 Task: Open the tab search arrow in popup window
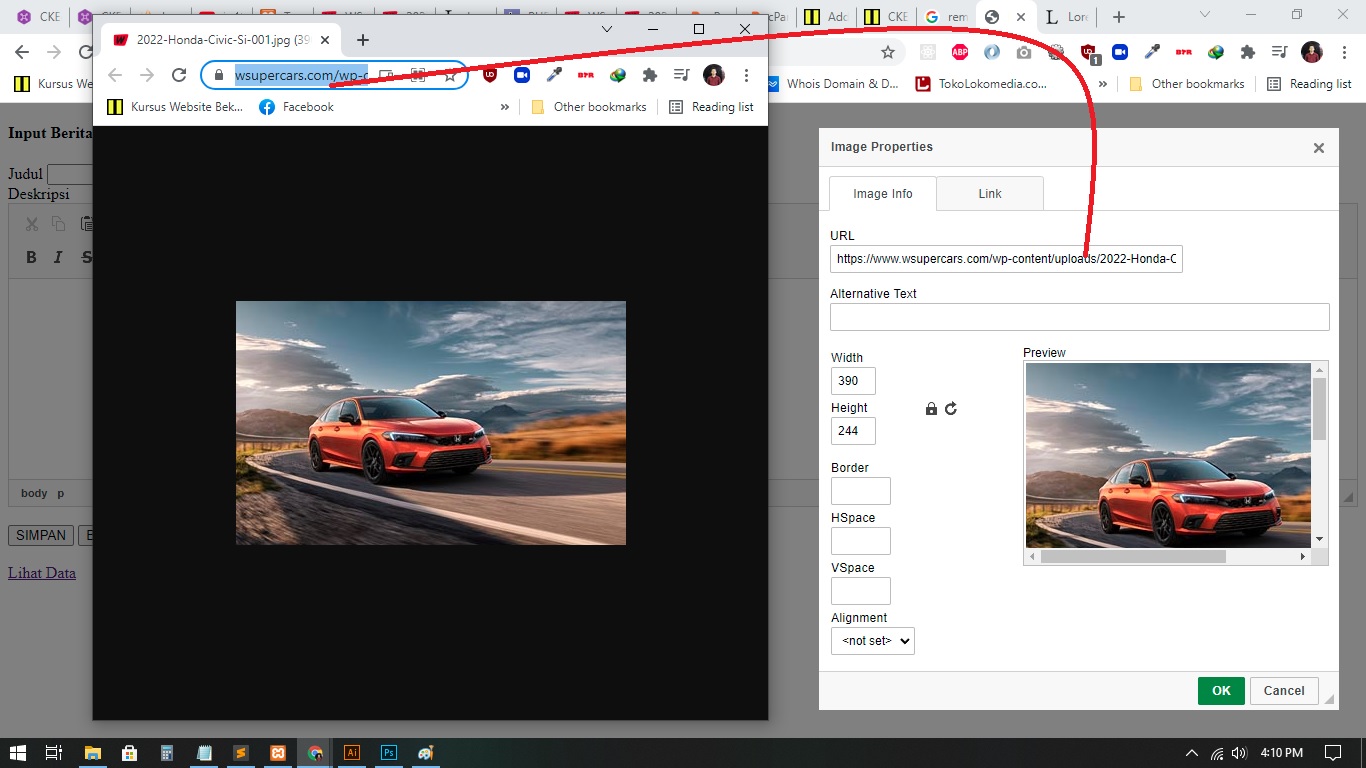tap(606, 29)
